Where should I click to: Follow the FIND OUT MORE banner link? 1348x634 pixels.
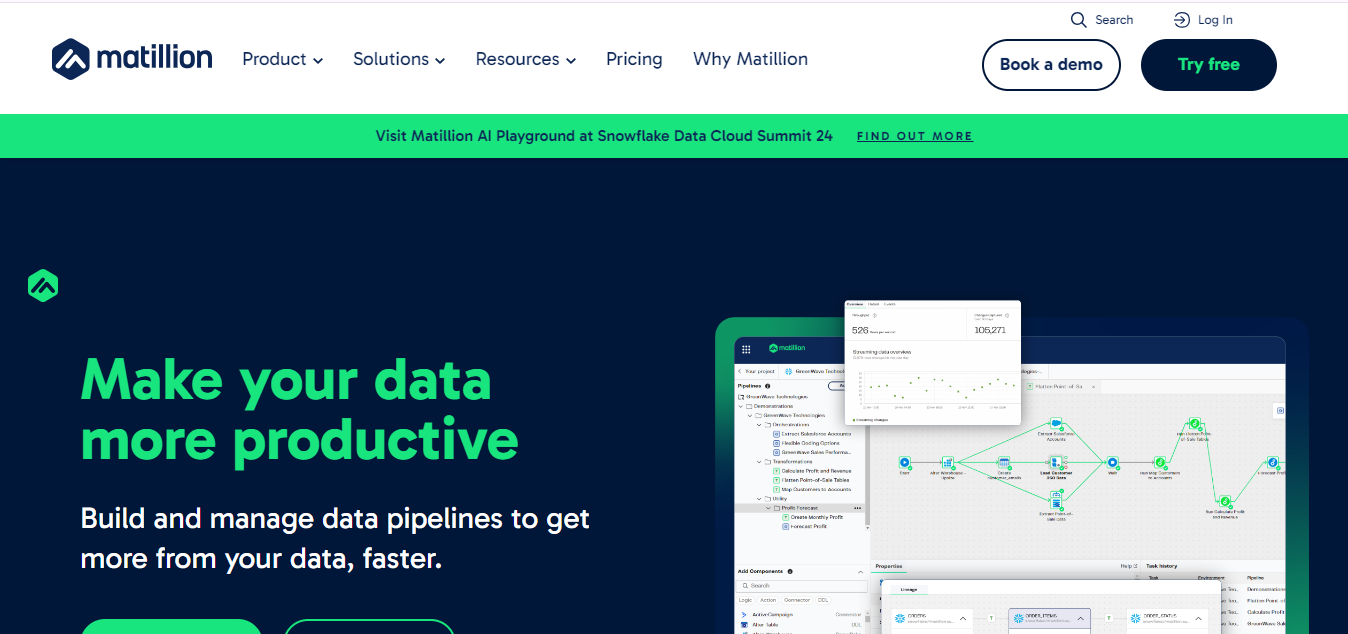(x=915, y=136)
